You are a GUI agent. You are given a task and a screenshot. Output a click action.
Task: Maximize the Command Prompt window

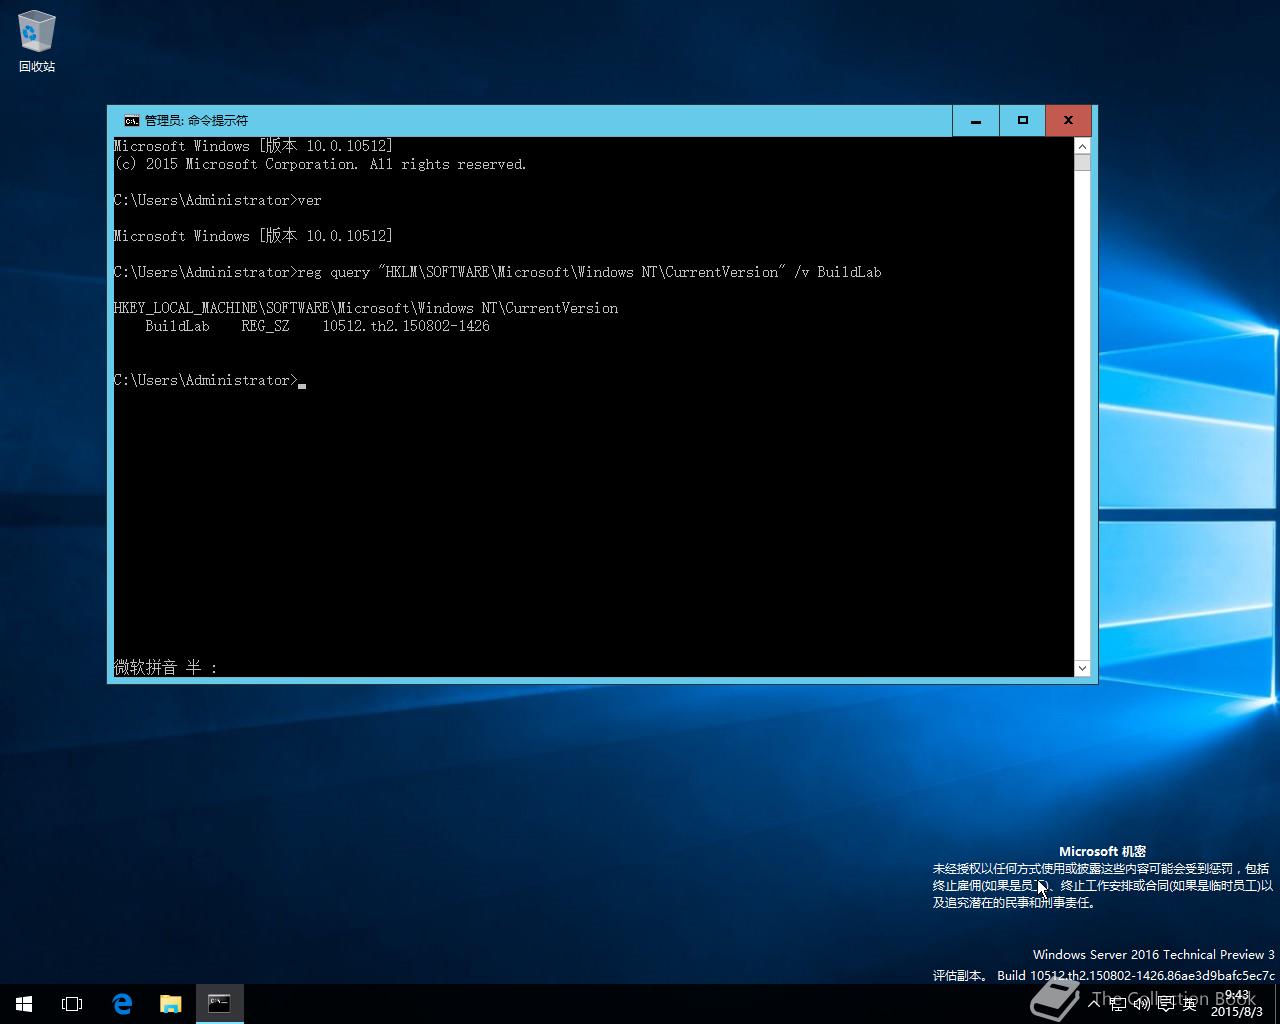point(1022,120)
